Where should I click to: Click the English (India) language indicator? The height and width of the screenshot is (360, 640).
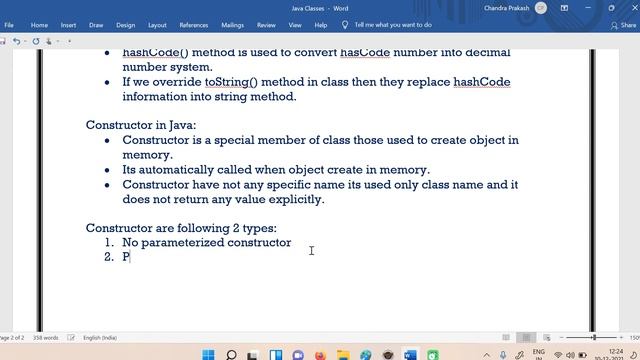pos(100,338)
